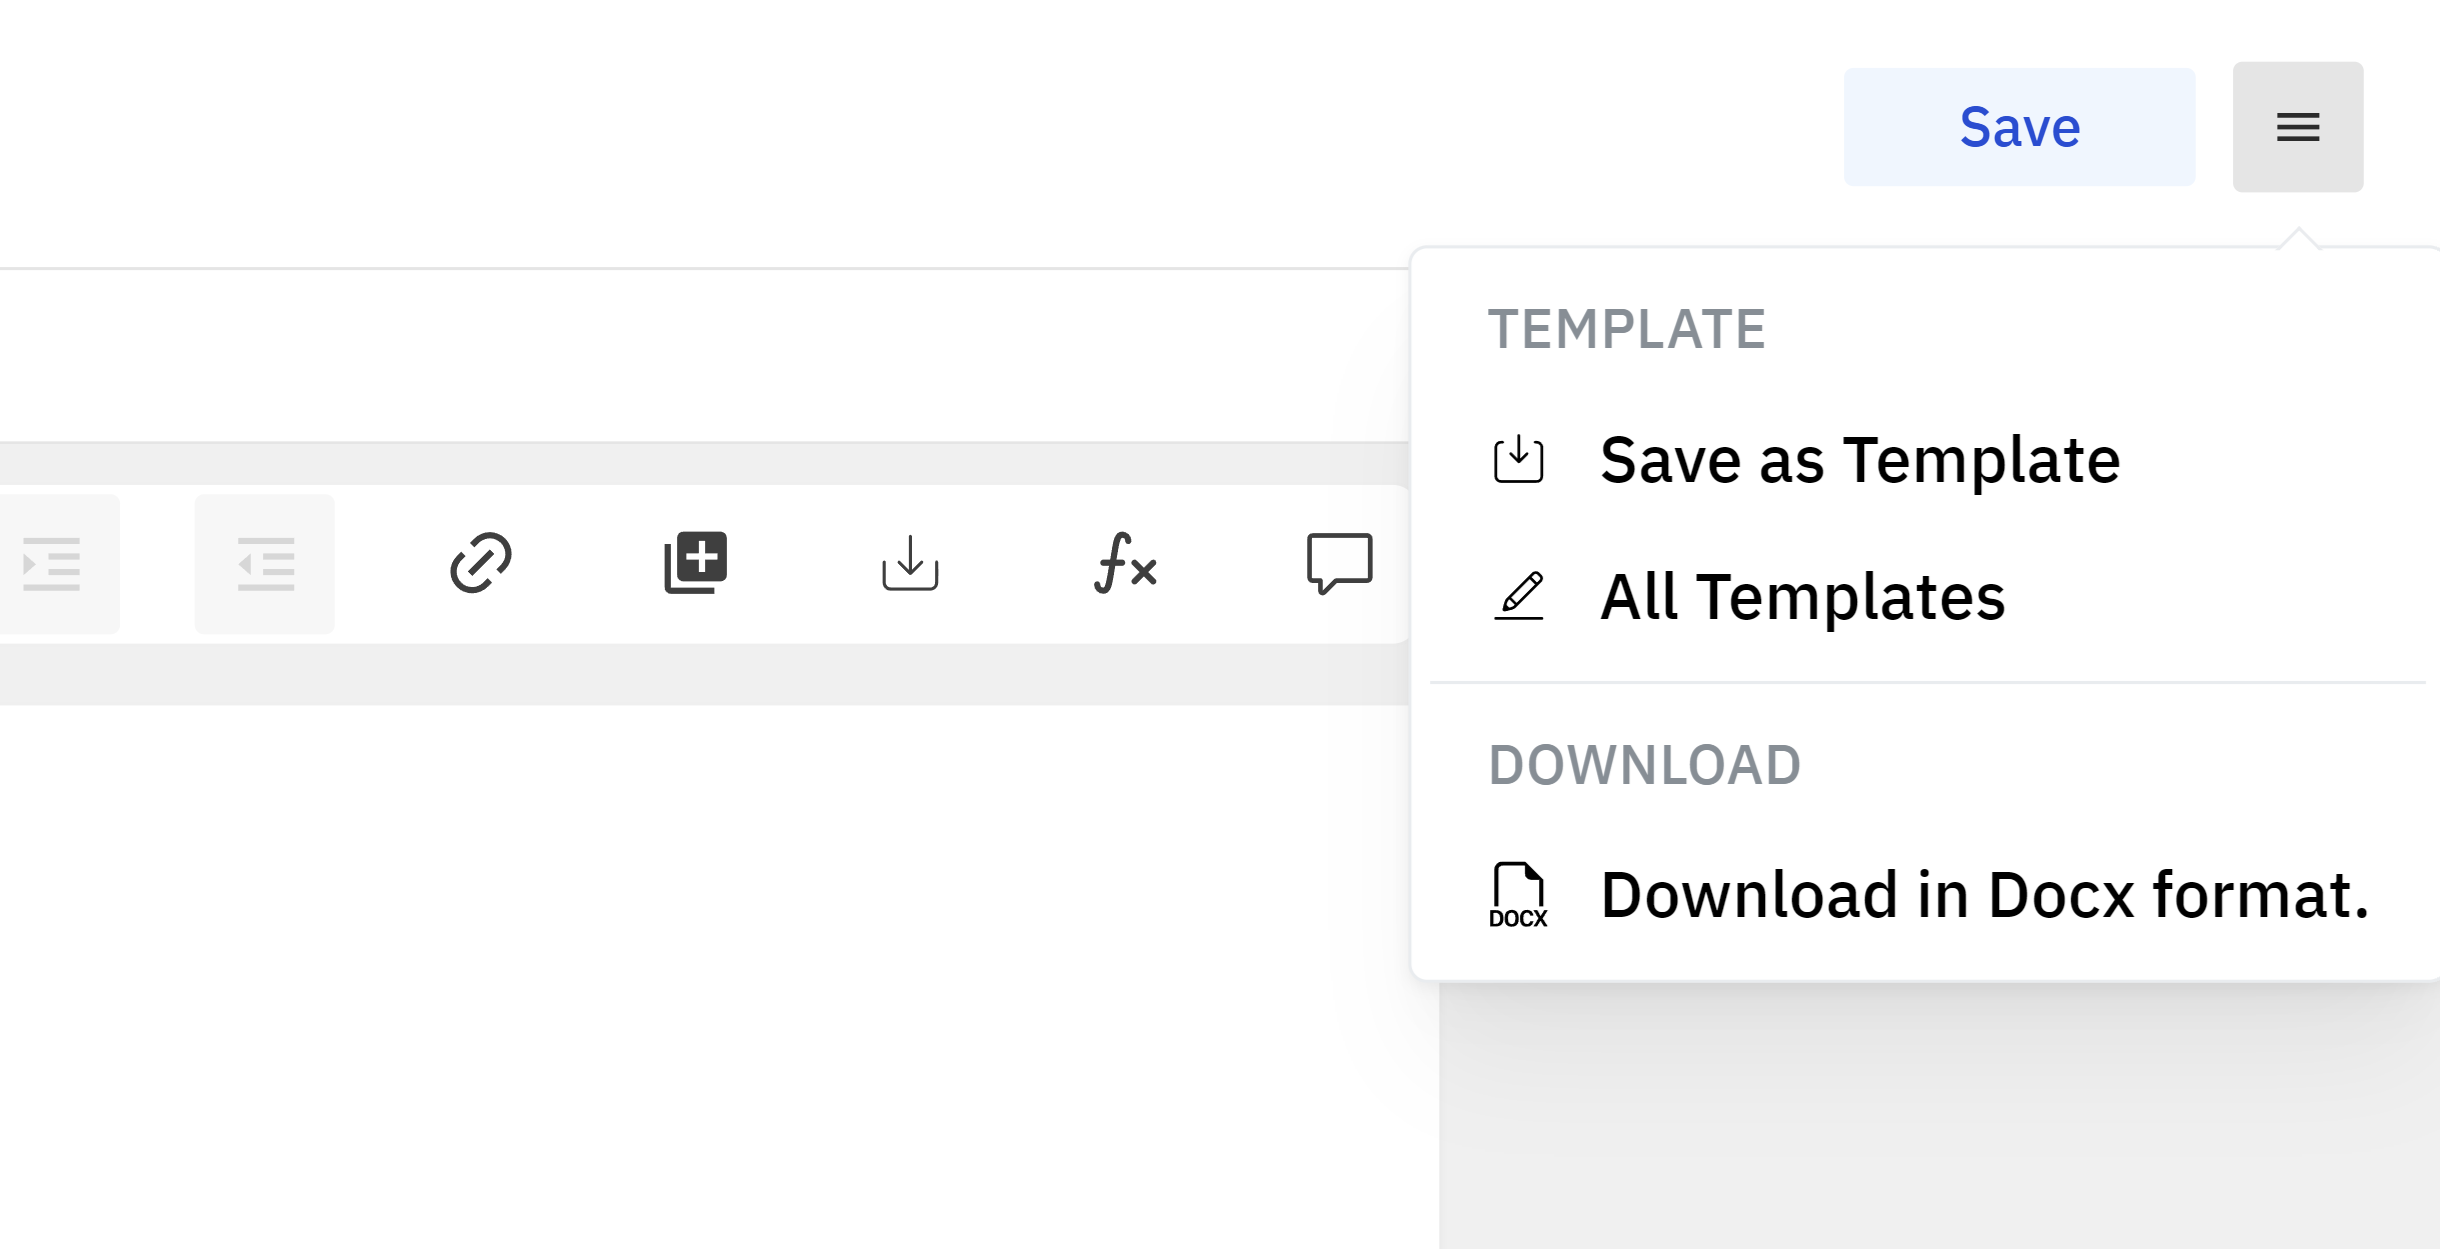Image resolution: width=2440 pixels, height=1249 pixels.
Task: Select the increase indent tool
Action: (x=52, y=564)
